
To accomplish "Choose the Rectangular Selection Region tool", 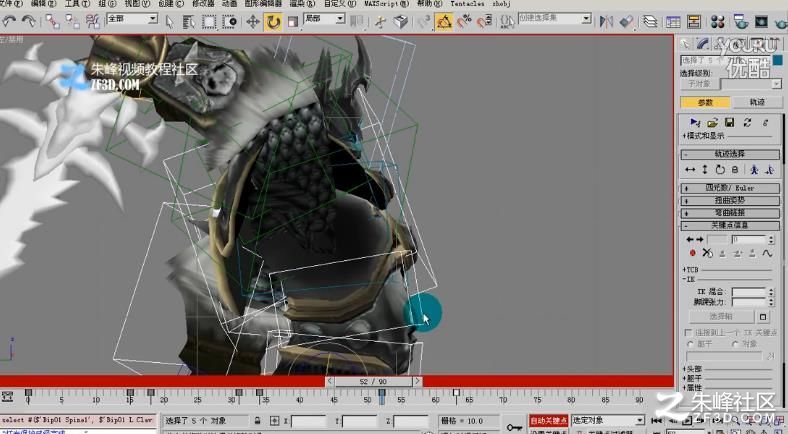I will point(209,22).
